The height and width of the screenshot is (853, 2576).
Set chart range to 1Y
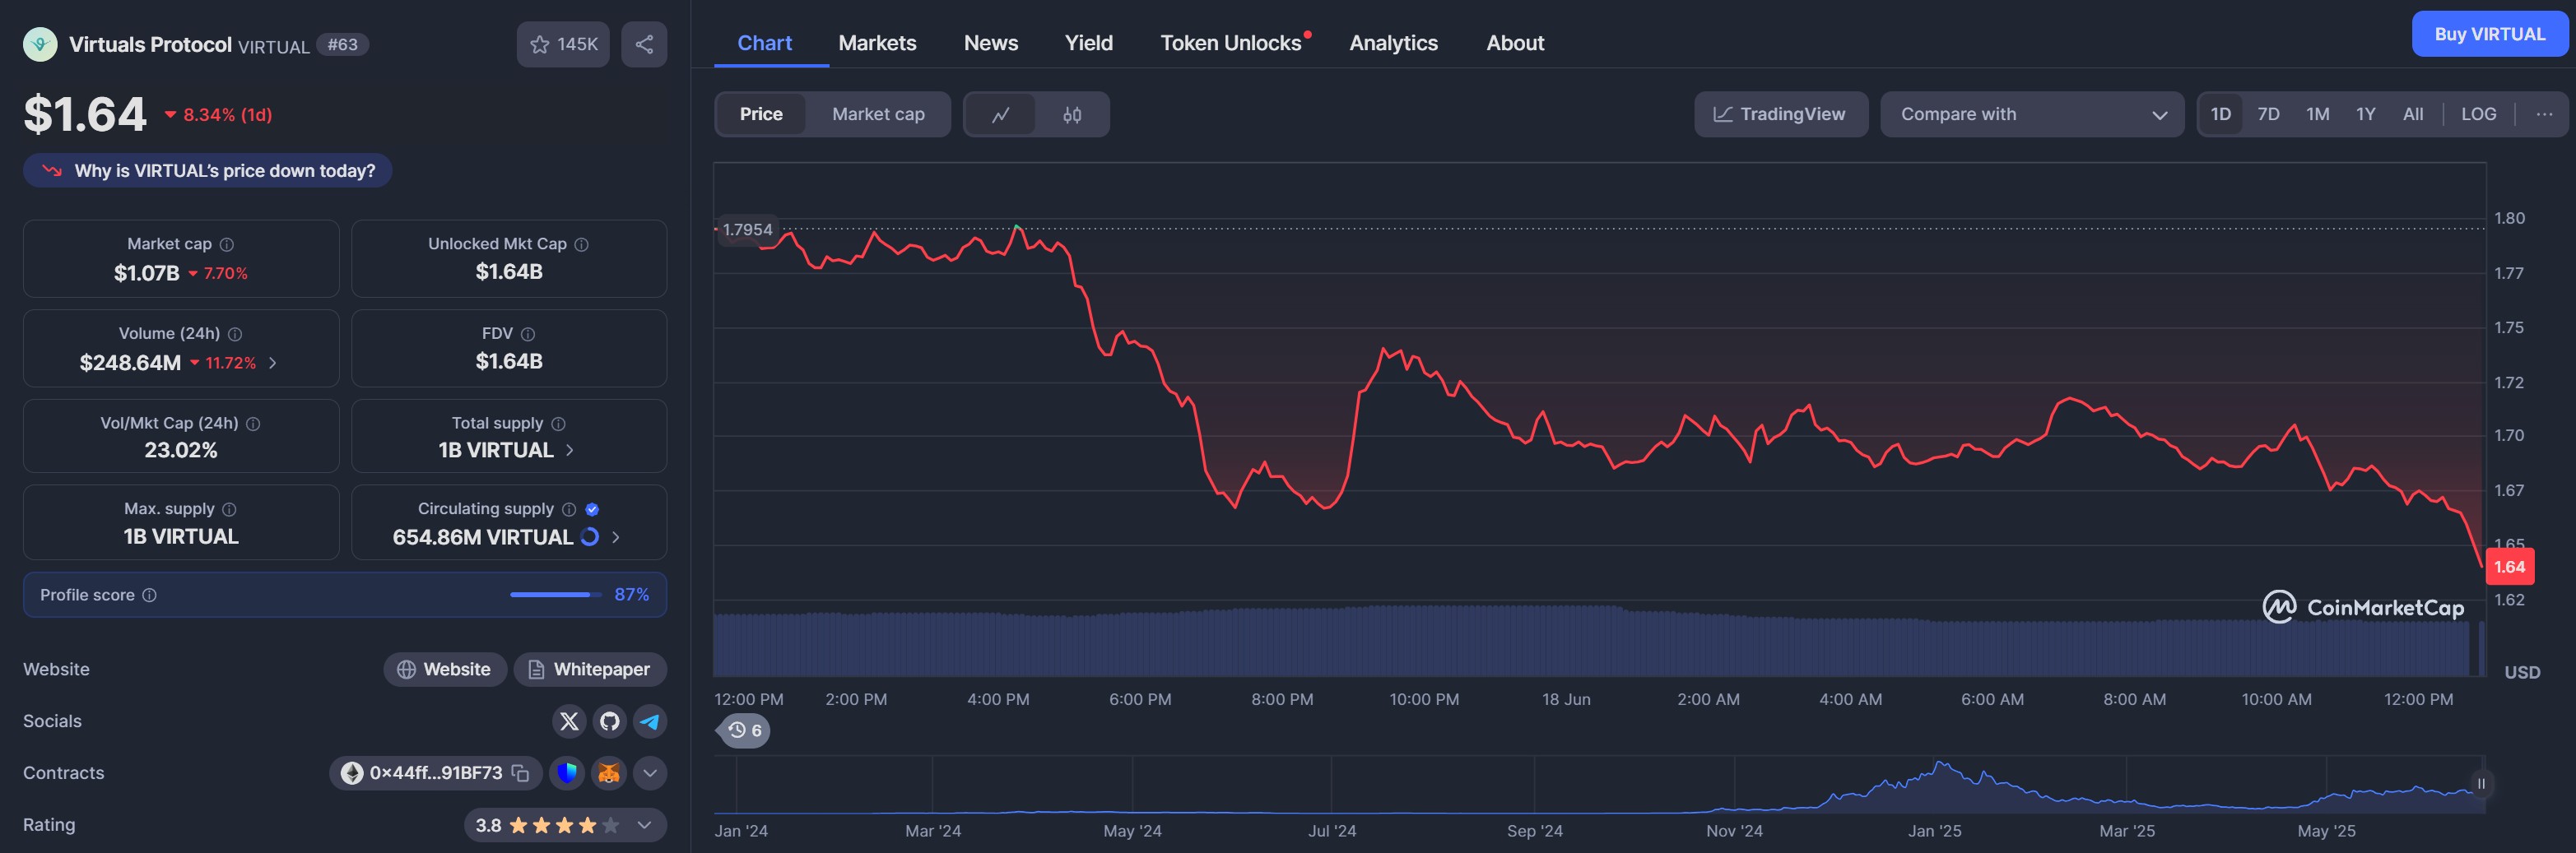[2365, 114]
